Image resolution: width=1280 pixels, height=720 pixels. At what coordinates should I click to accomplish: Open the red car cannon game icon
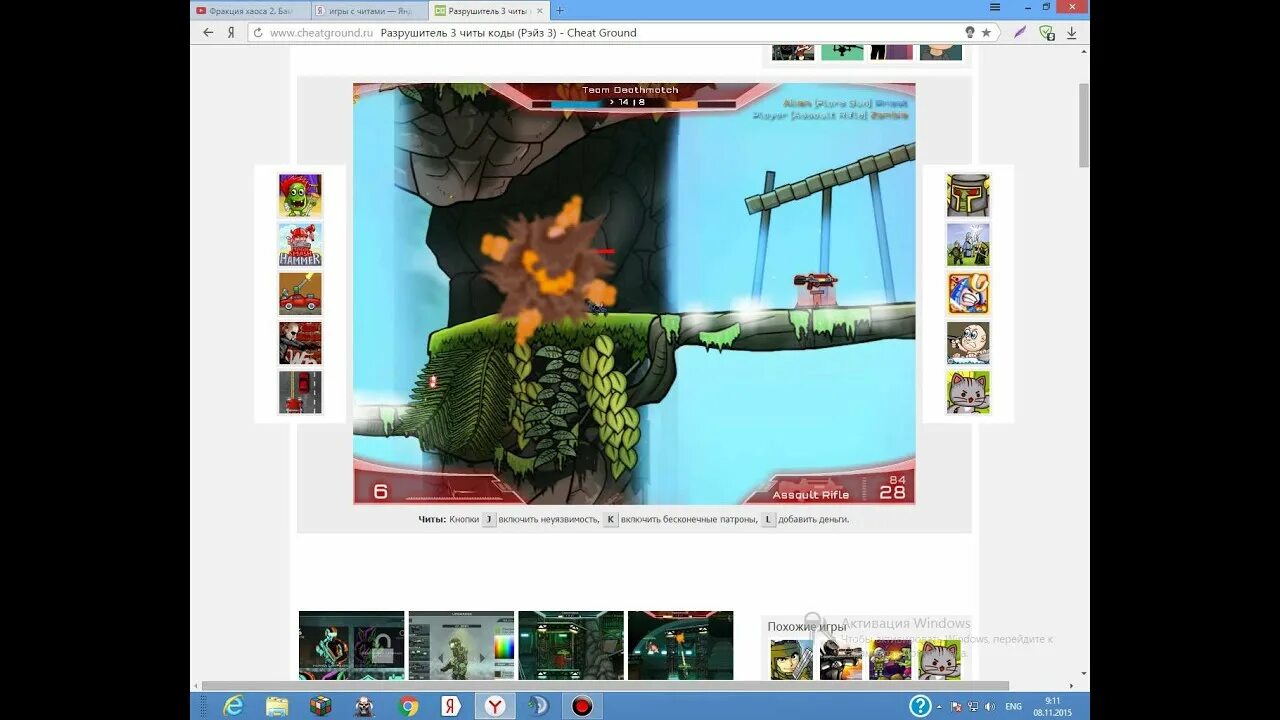tap(300, 294)
